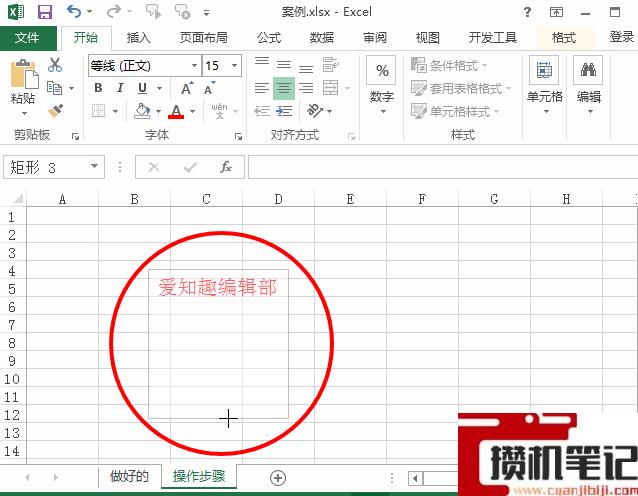Apply middle vertical alignment
Image resolution: width=638 pixels, height=496 pixels.
pos(284,64)
